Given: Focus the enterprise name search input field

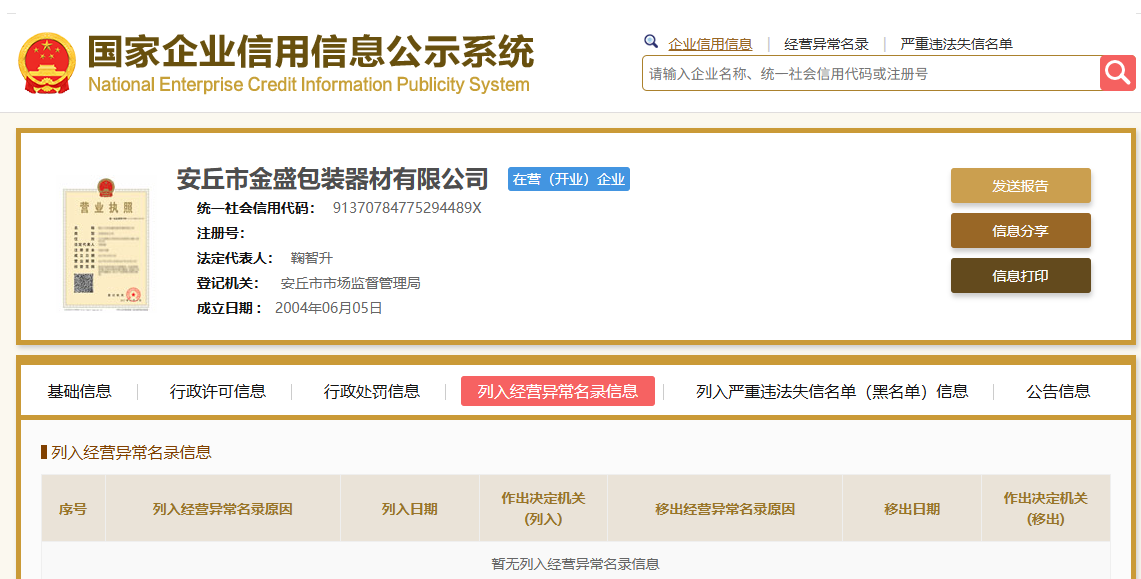Looking at the screenshot, I should coord(871,73).
